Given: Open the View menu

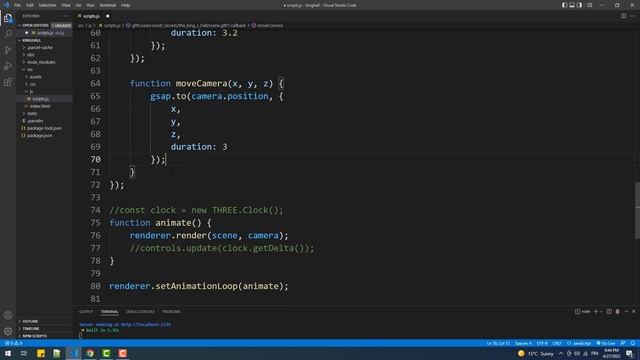Looking at the screenshot, I should (x=66, y=5).
